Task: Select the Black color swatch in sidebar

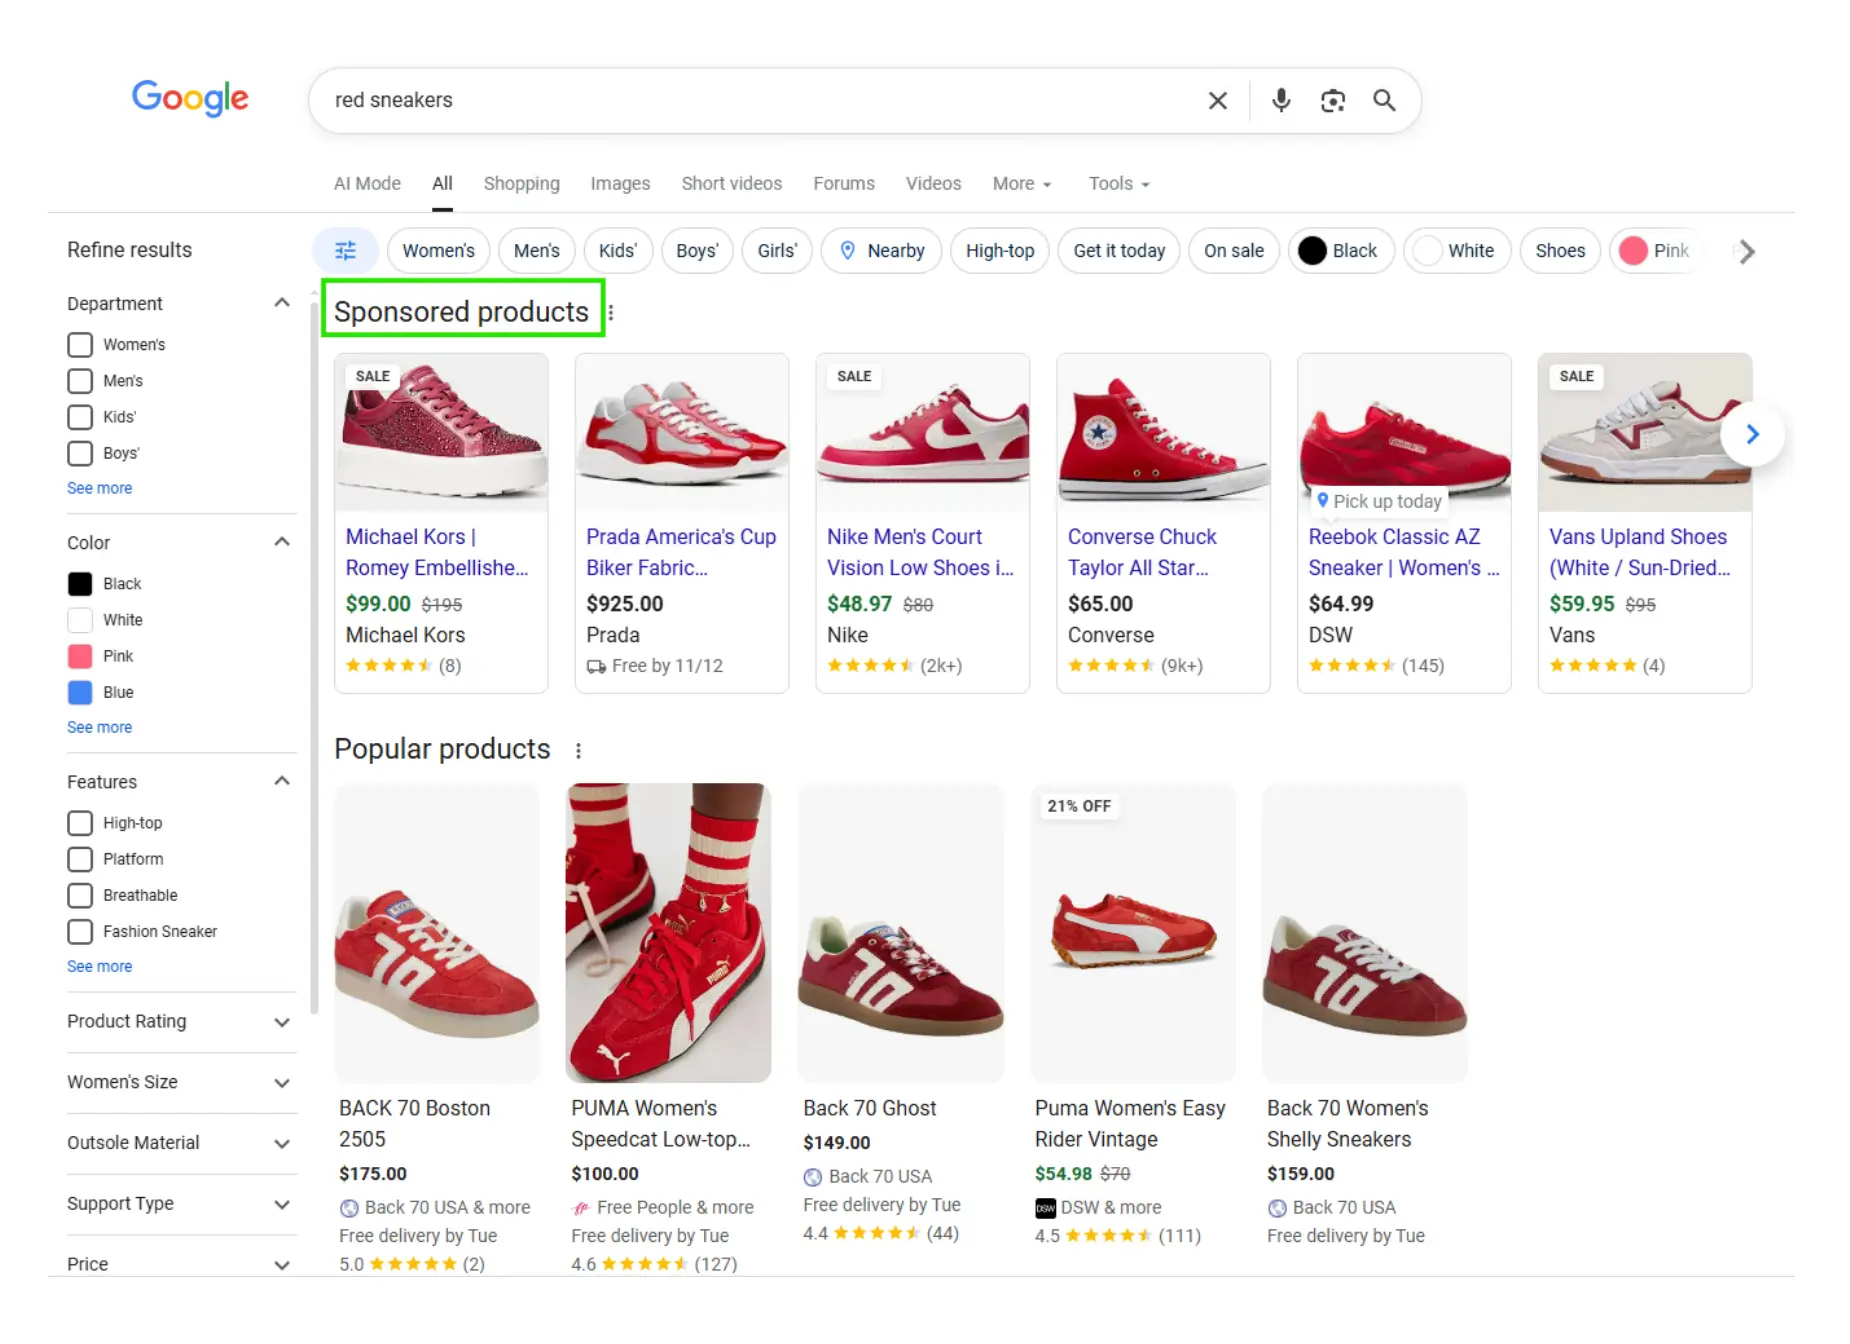Action: coord(80,584)
